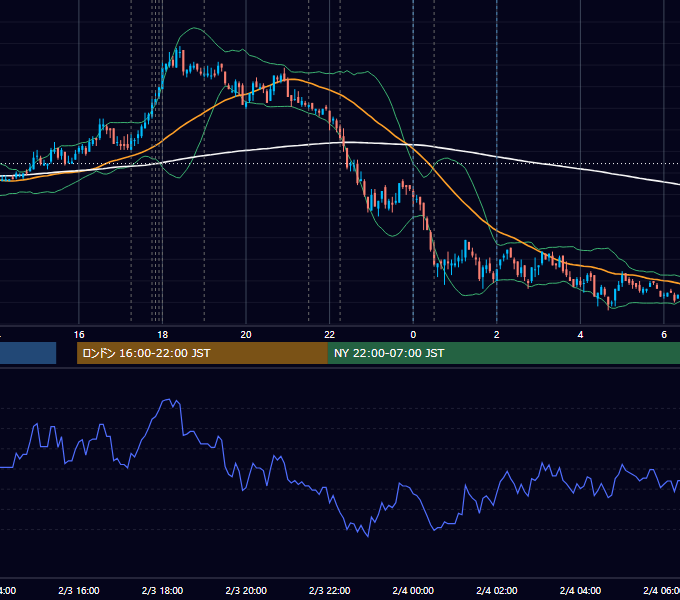Click the 2/3 20:00 label on bottom axis
680x600 pixels.
246,591
